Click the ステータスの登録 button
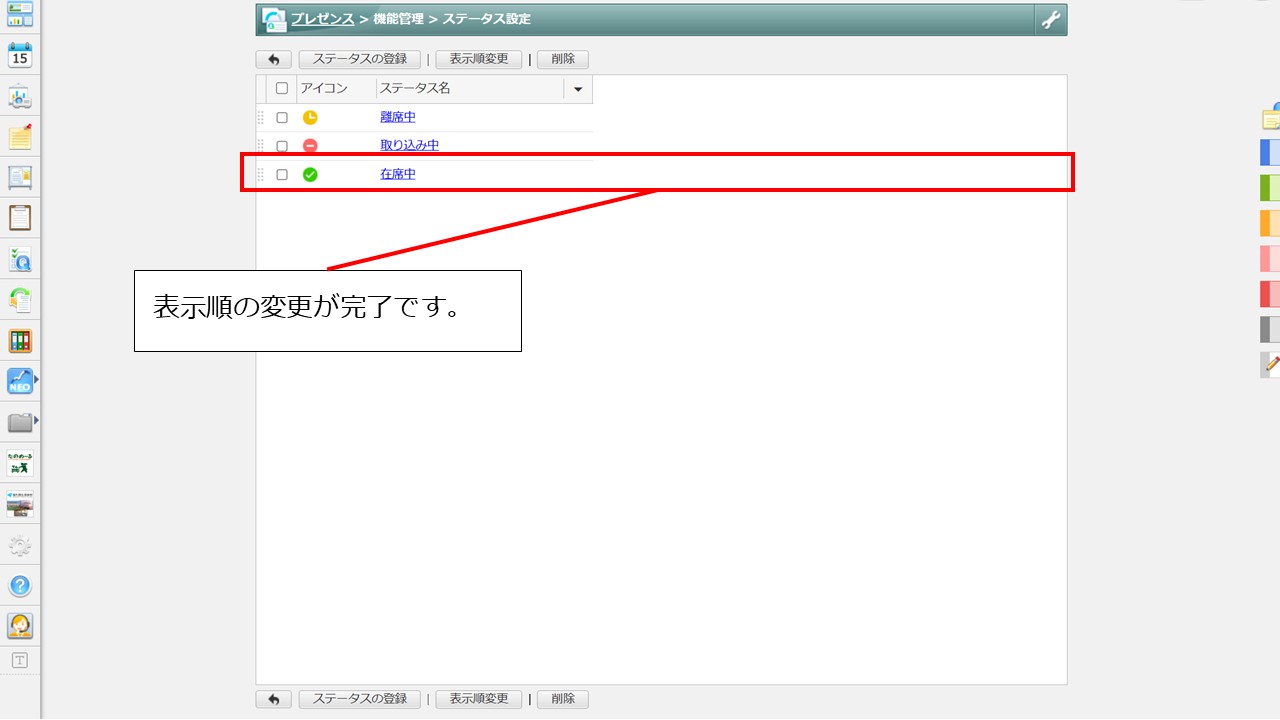 359,58
